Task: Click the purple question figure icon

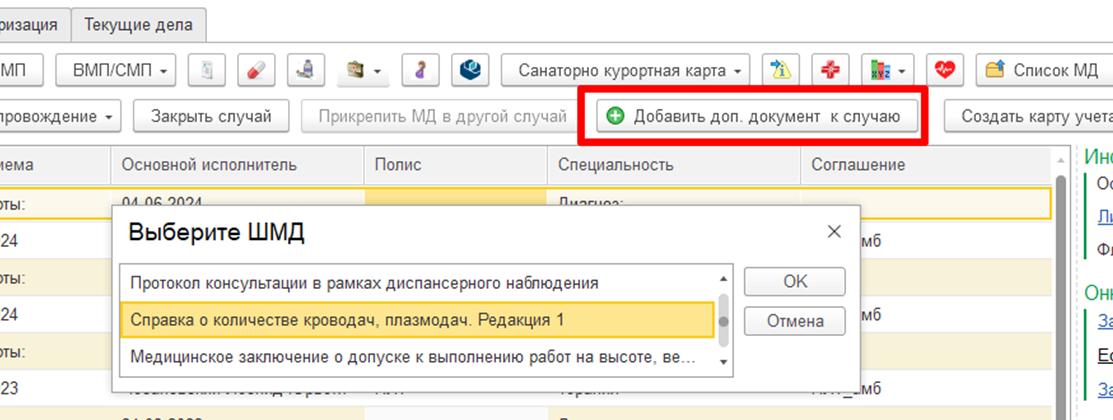Action: pos(420,70)
